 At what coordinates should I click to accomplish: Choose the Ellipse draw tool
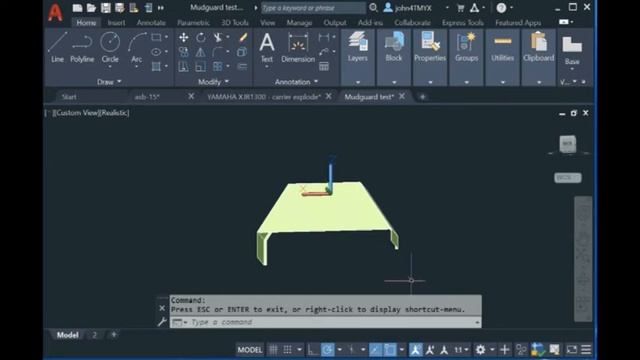click(156, 52)
